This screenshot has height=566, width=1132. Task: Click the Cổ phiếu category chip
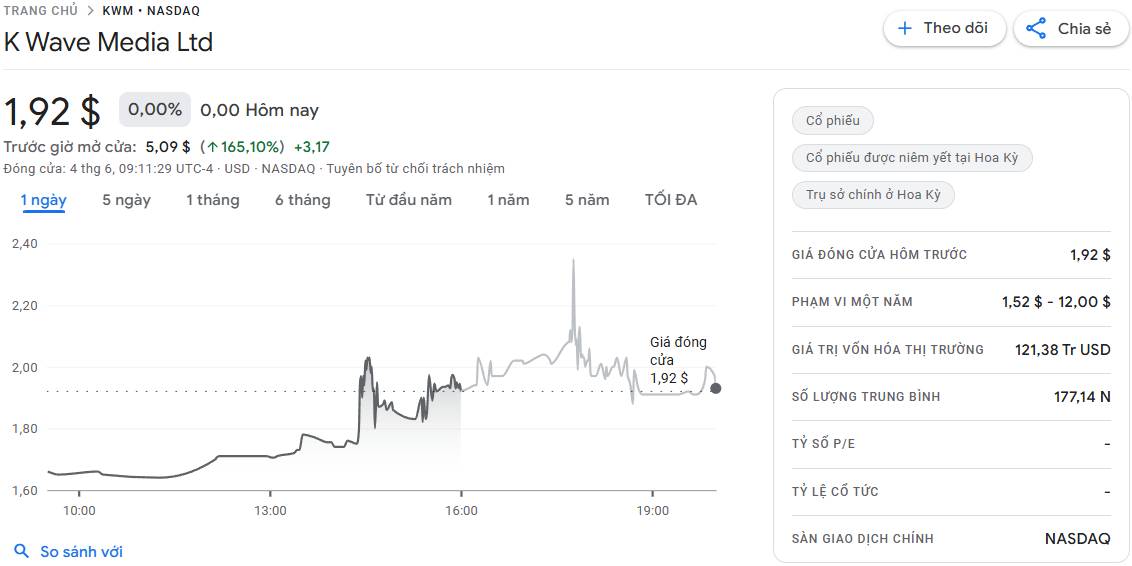click(832, 121)
